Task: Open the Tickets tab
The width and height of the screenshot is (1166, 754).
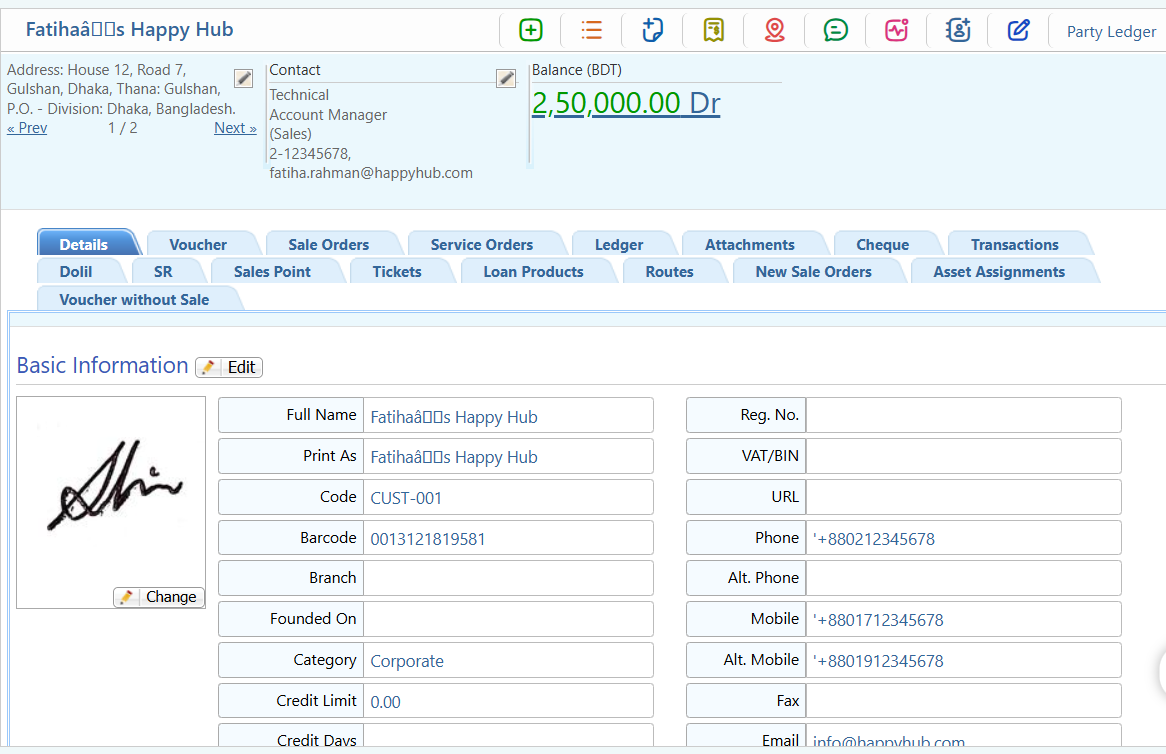Action: point(396,271)
